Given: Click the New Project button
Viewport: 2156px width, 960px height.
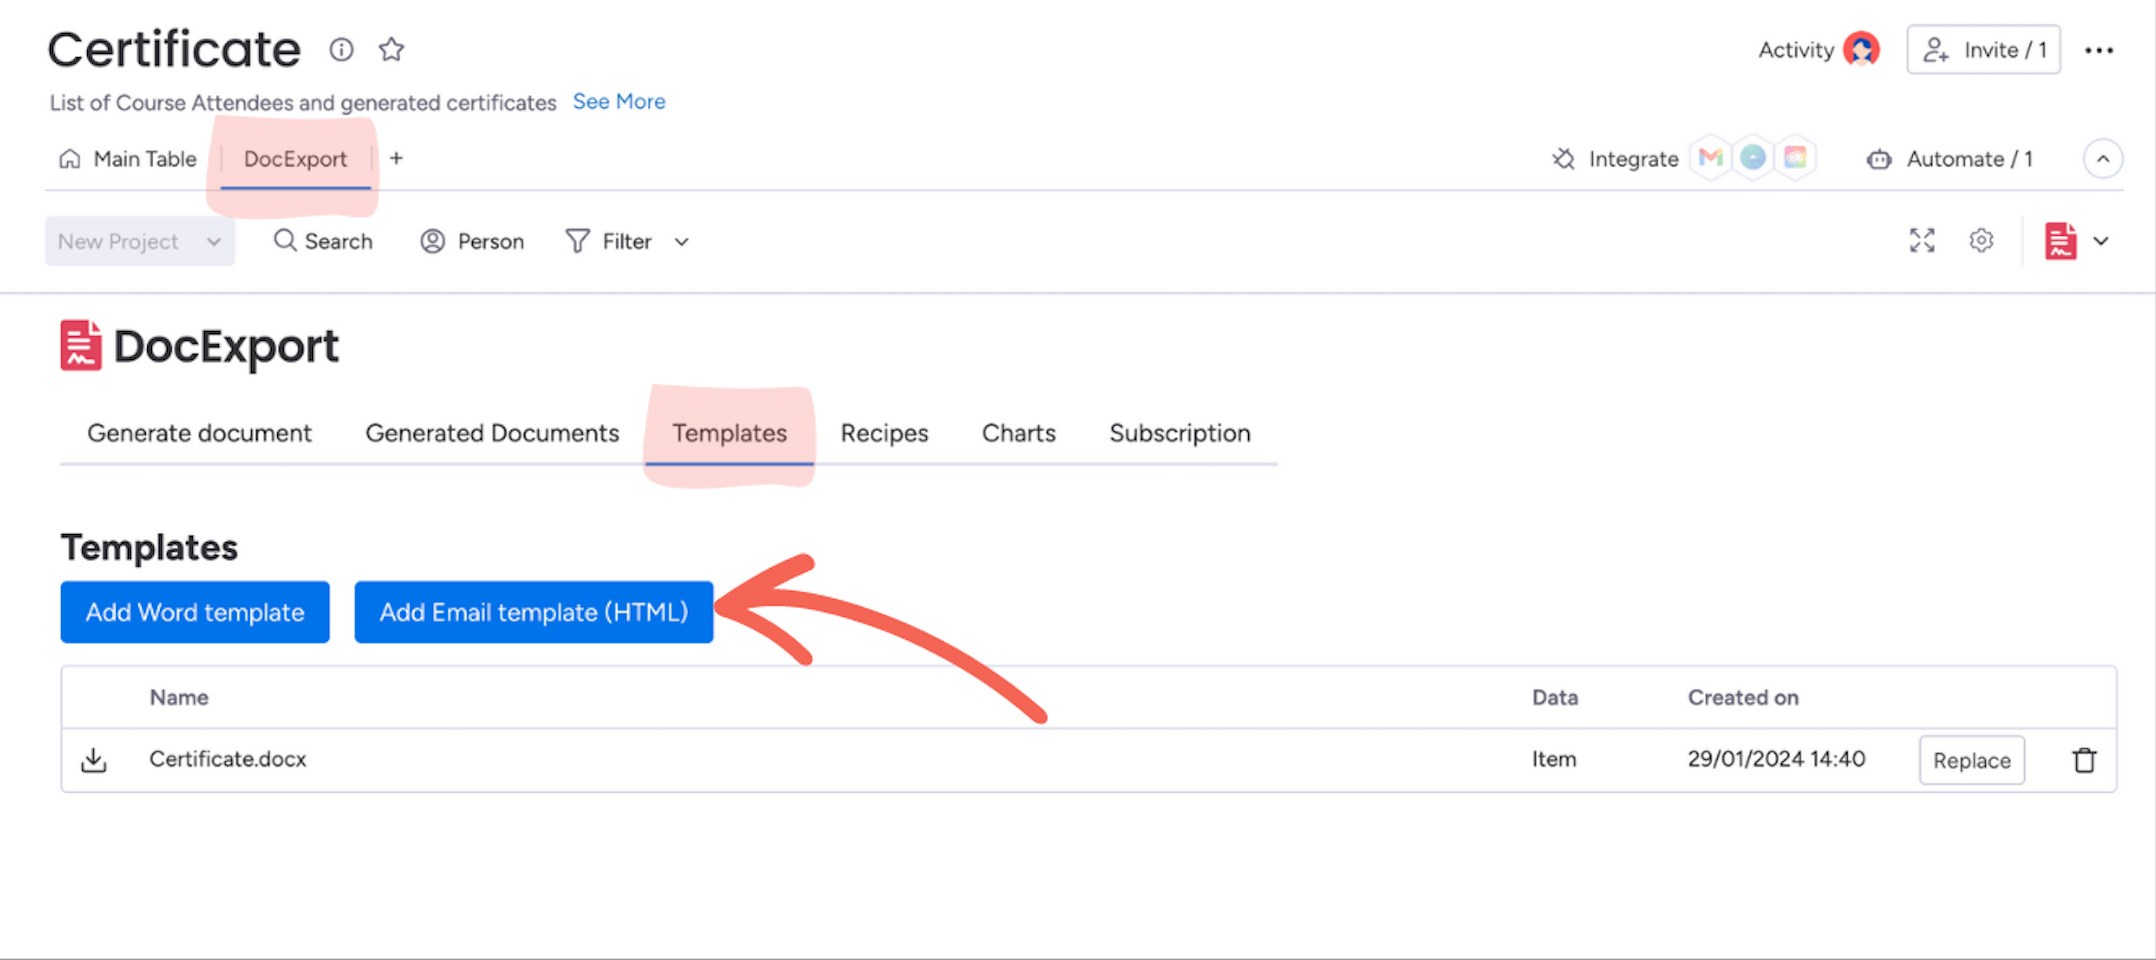Looking at the screenshot, I should coord(118,241).
